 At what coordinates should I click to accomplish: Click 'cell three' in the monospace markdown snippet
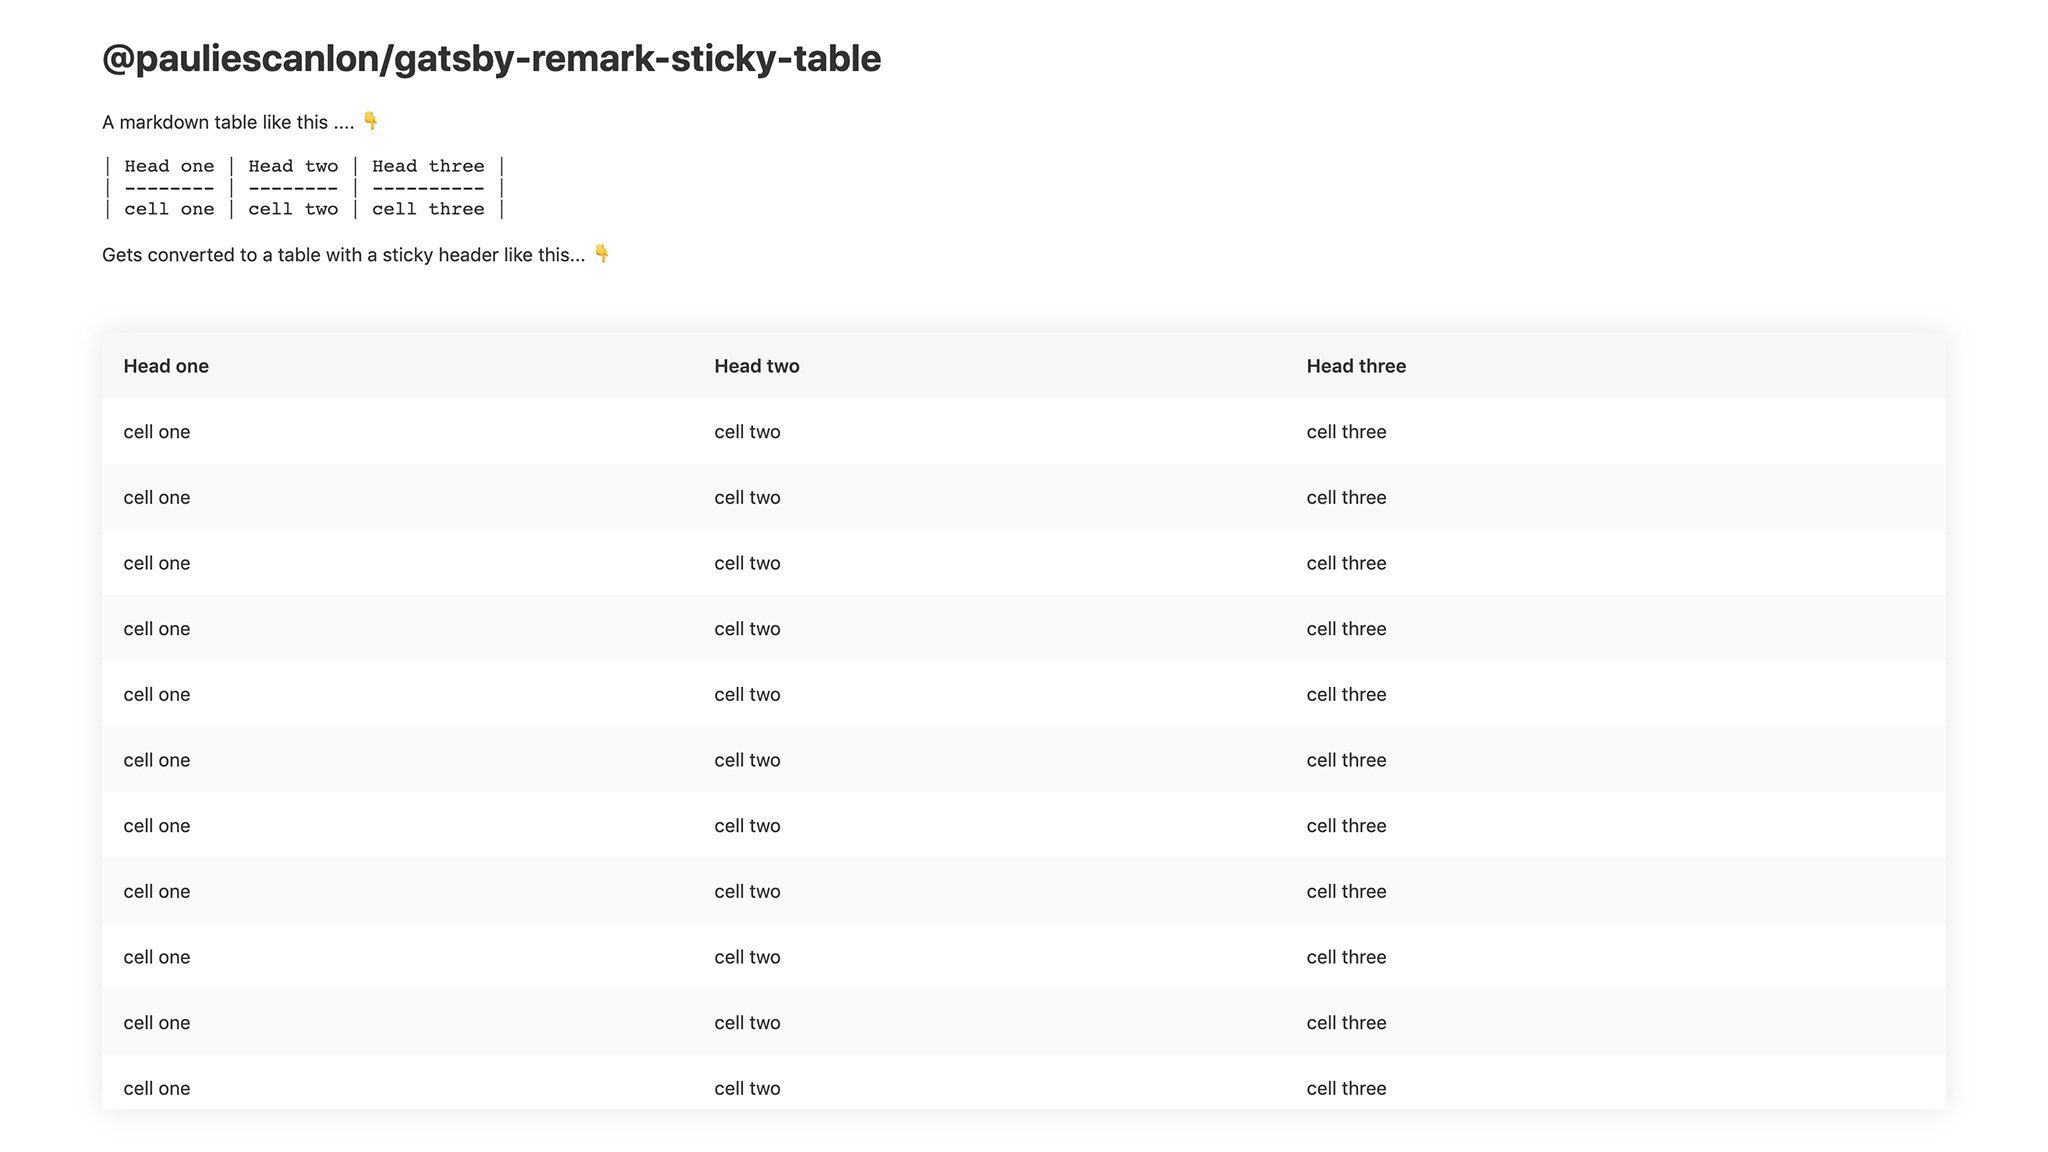click(428, 209)
